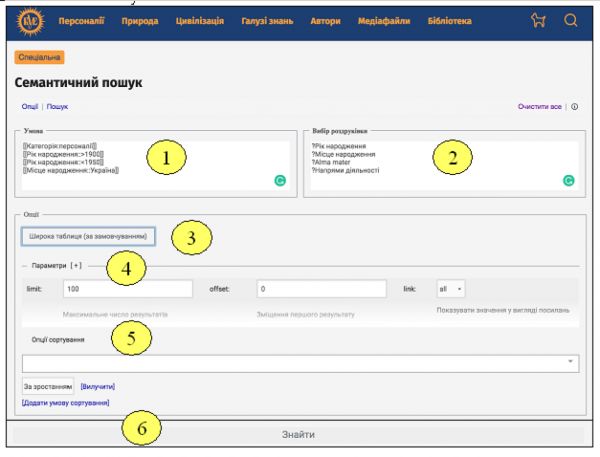The height and width of the screenshot is (457, 600).
Task: Click the info icon beside Очистити все
Action: (x=574, y=107)
